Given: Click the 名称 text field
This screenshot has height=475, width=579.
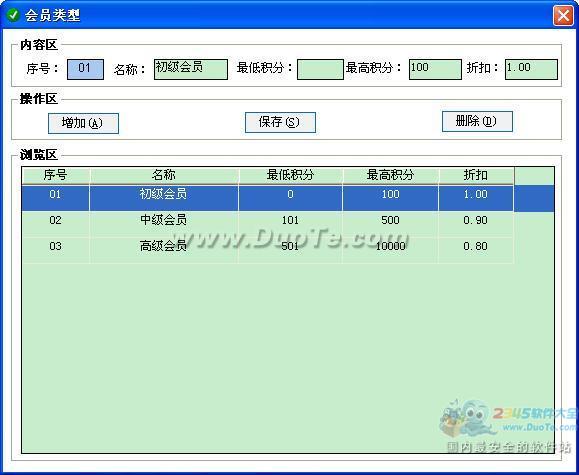Looking at the screenshot, I should pyautogui.click(x=191, y=69).
